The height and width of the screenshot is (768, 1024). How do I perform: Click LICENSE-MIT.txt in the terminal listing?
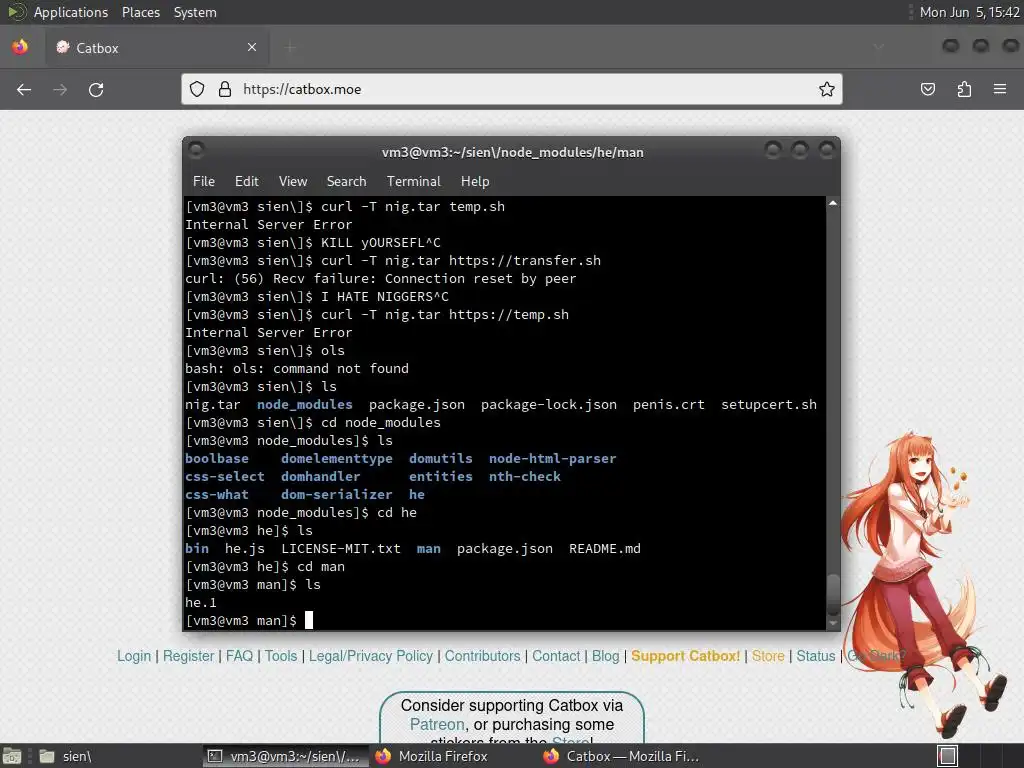(x=341, y=549)
